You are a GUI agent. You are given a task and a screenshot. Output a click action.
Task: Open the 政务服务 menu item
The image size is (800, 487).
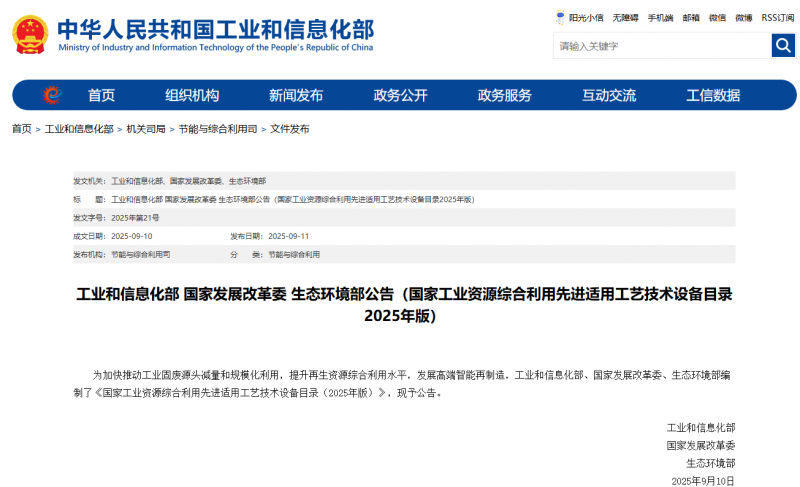coord(504,96)
